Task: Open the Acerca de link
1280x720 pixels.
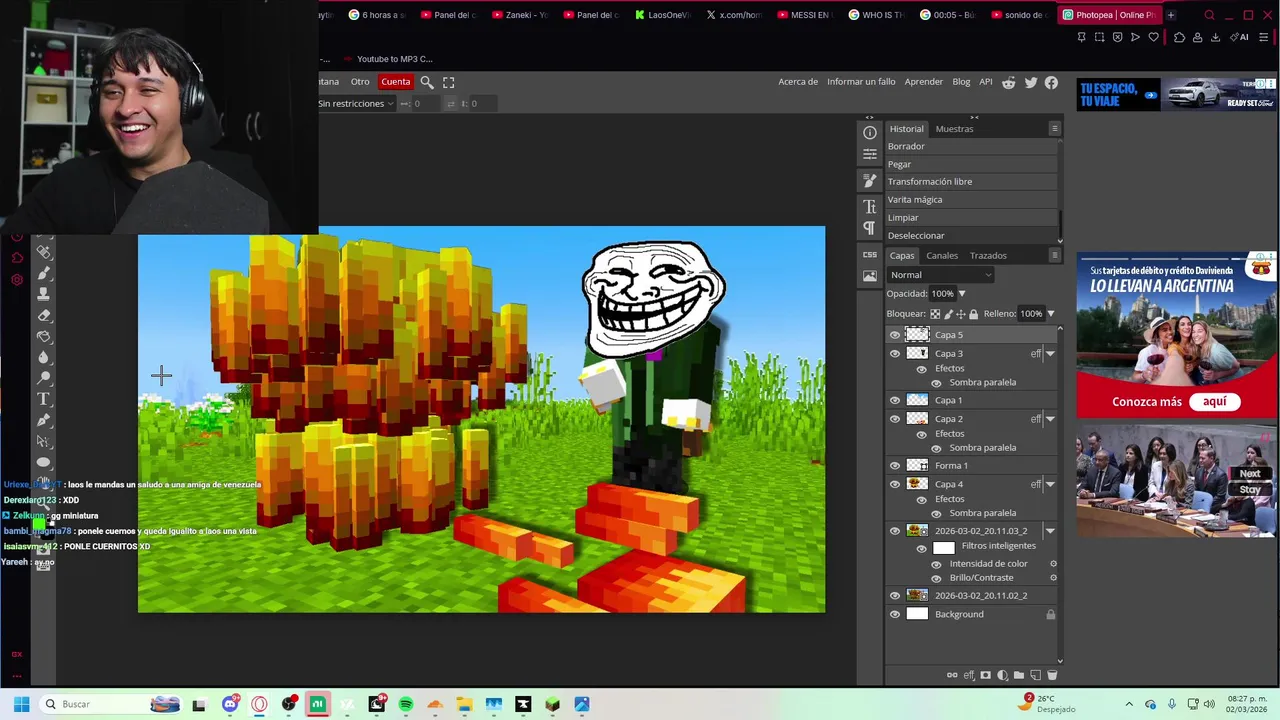Action: coord(798,82)
